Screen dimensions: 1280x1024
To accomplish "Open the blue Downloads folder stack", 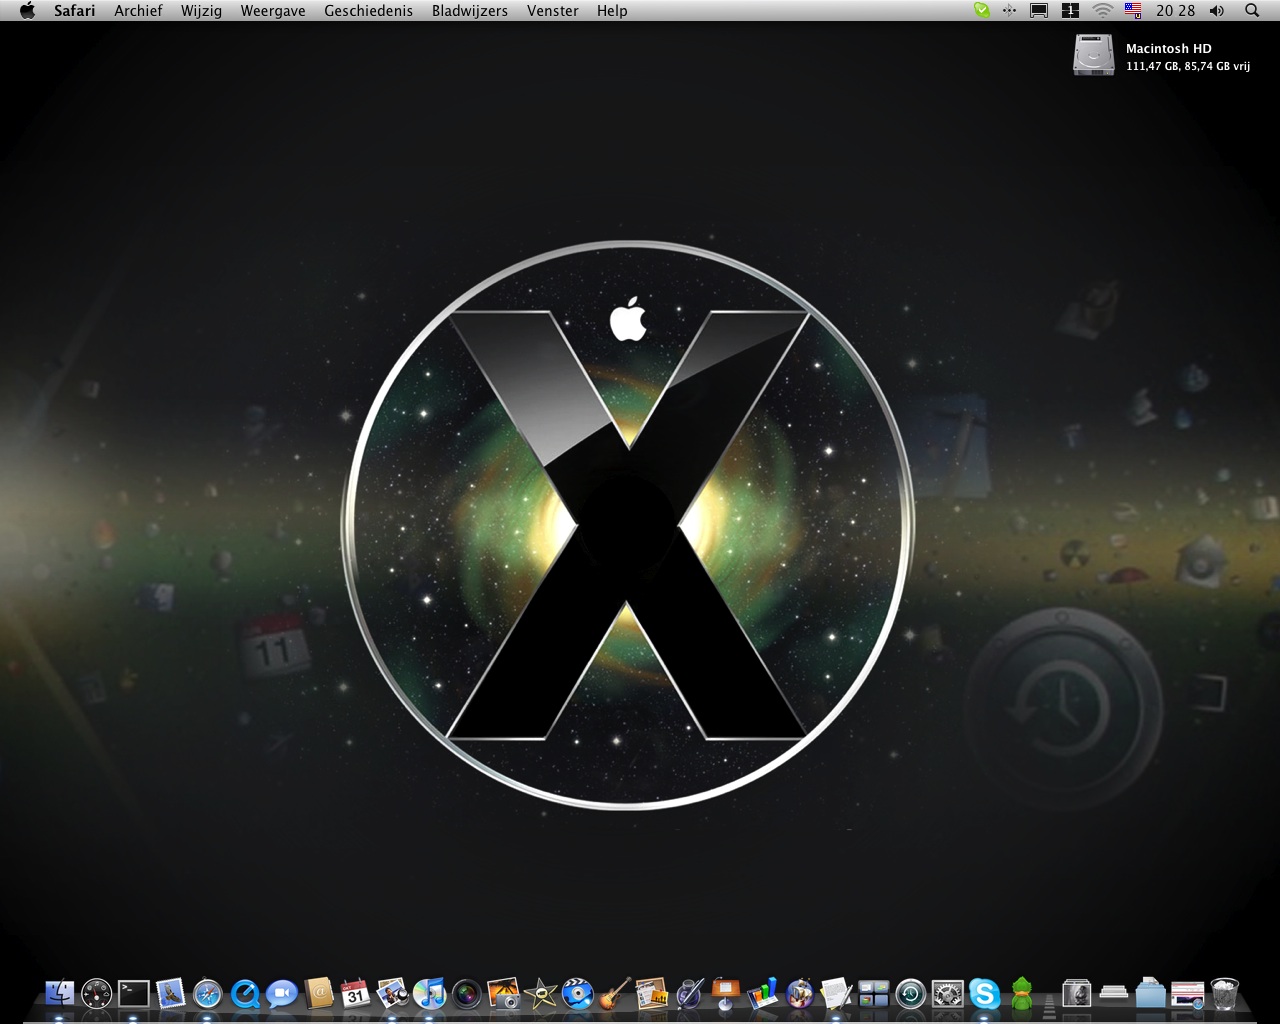I will (x=1151, y=993).
